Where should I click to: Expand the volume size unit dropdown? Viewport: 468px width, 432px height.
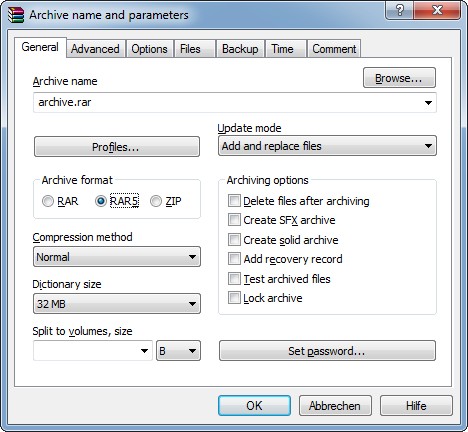click(178, 351)
